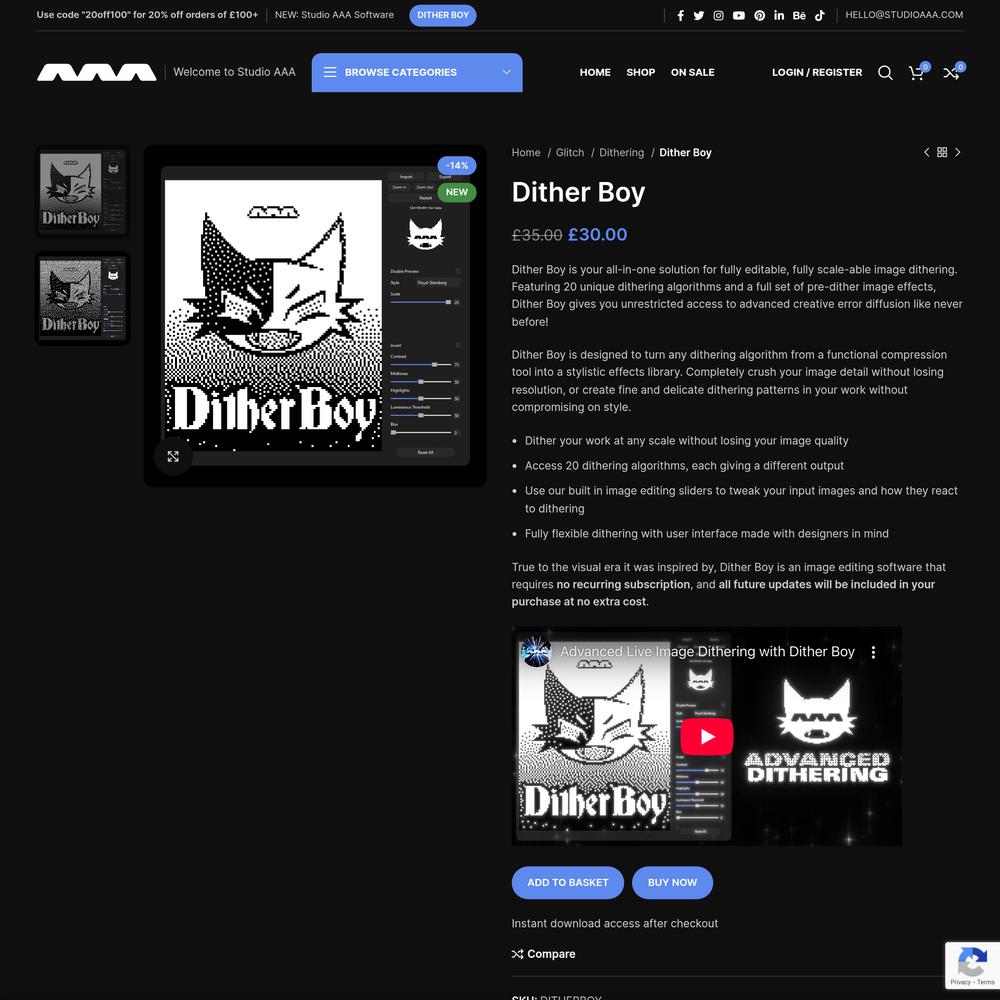The height and width of the screenshot is (1000, 1000).
Task: Click the -14% discount badge
Action: (457, 166)
